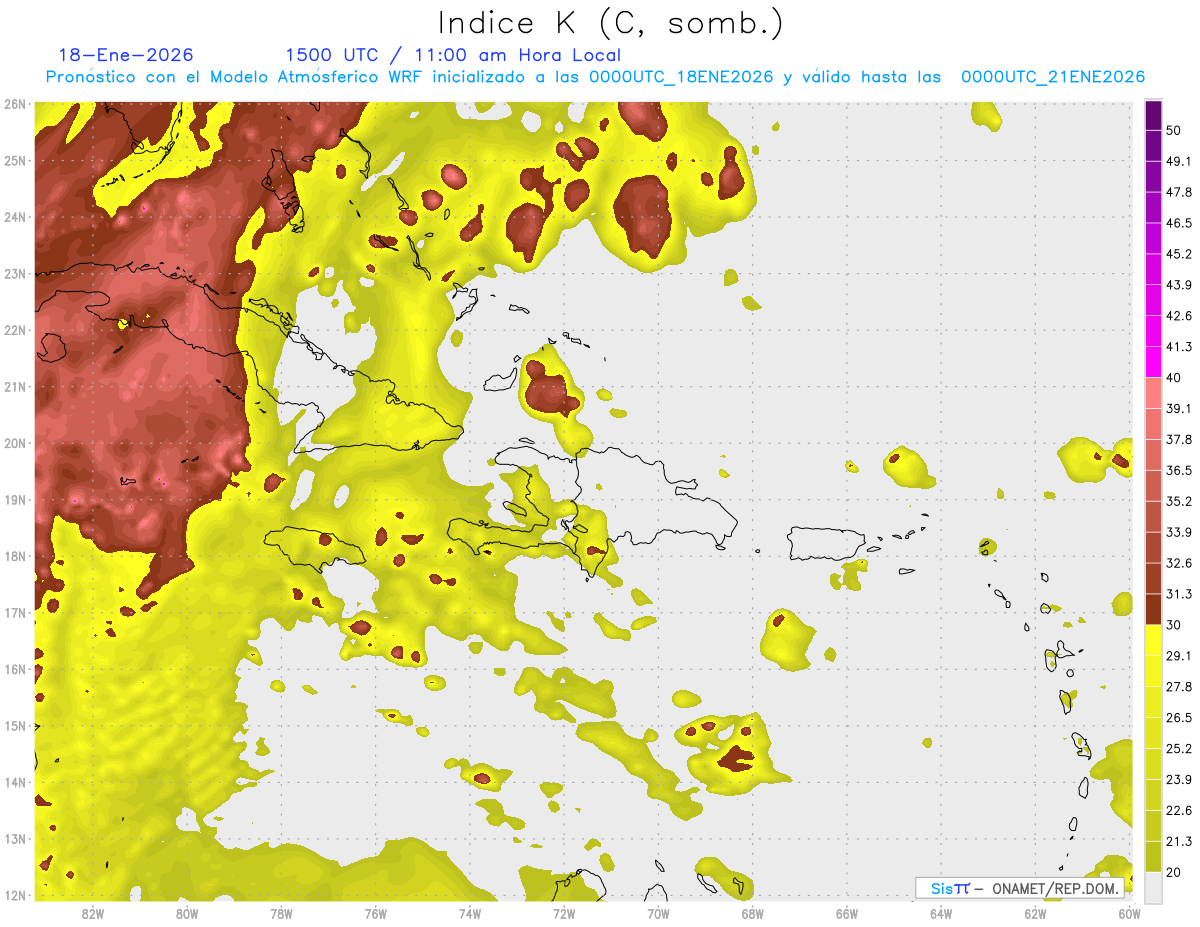Click the "36.5" color scale value
The width and height of the screenshot is (1200, 927).
(1179, 471)
